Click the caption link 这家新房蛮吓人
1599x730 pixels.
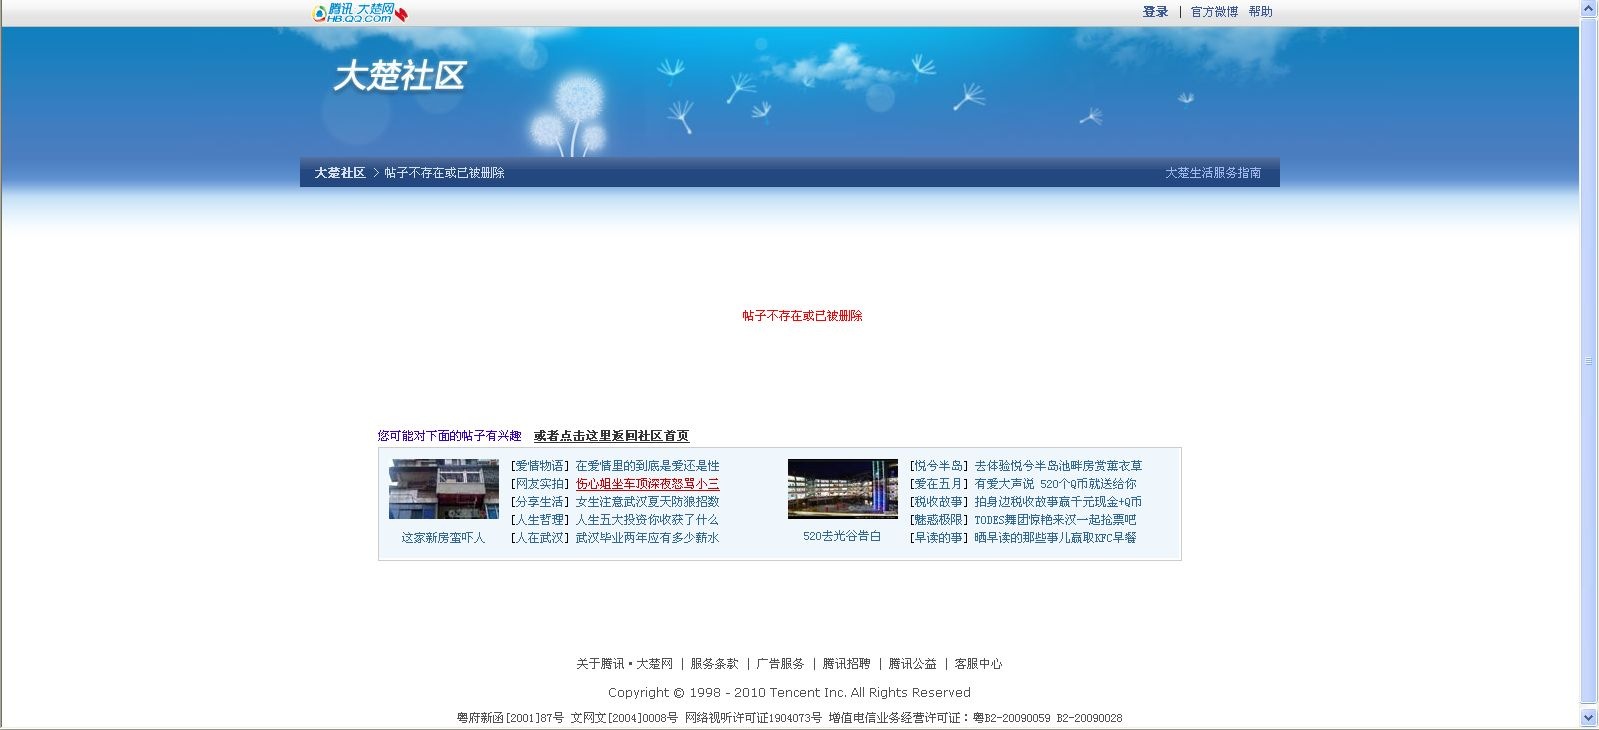click(x=443, y=538)
